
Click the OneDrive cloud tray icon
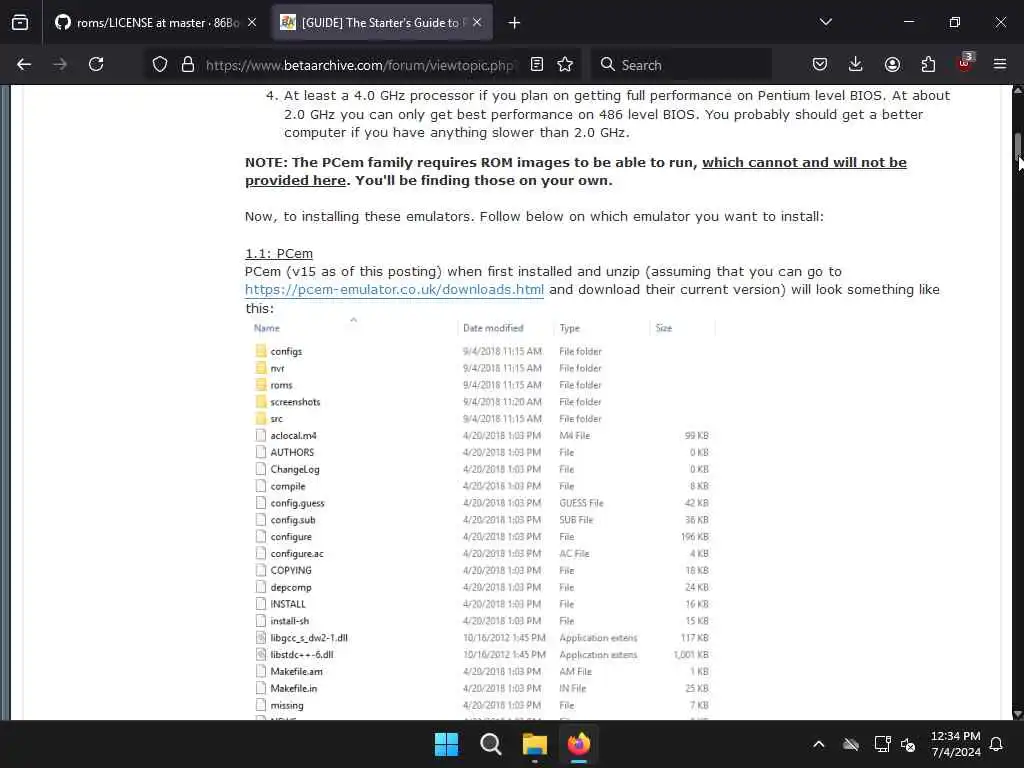point(850,744)
